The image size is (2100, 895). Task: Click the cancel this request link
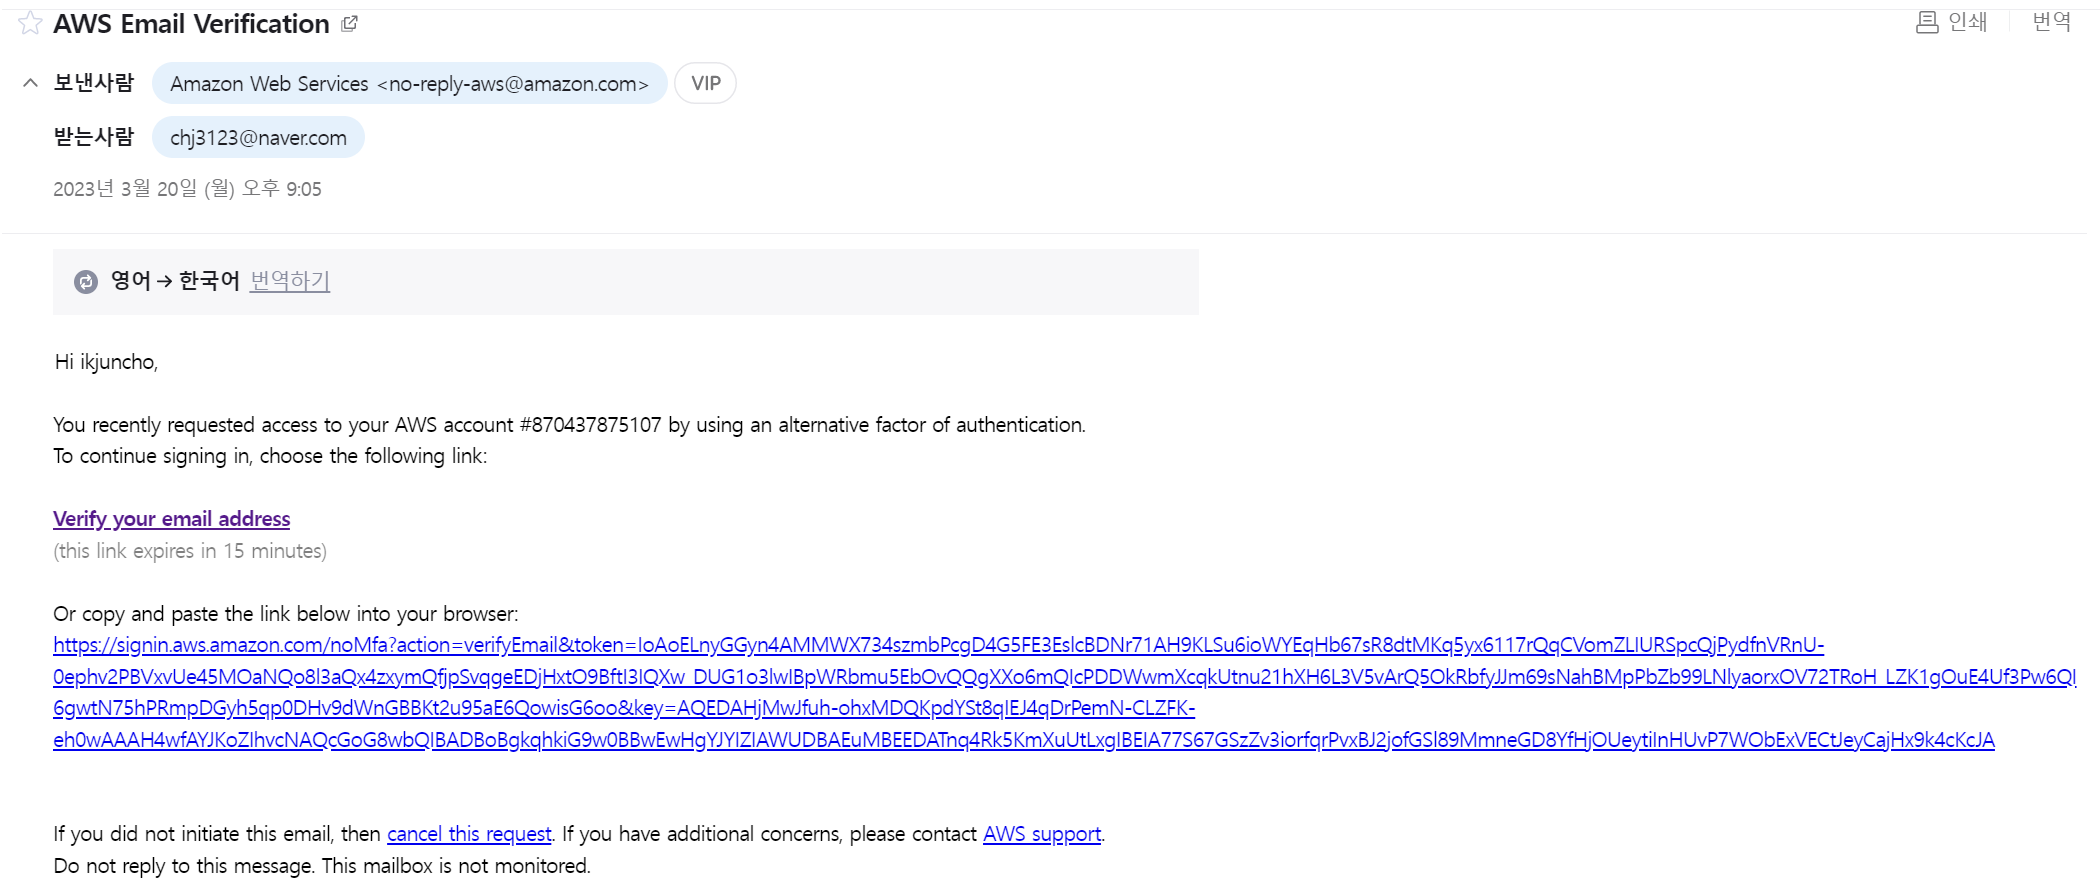tap(469, 834)
